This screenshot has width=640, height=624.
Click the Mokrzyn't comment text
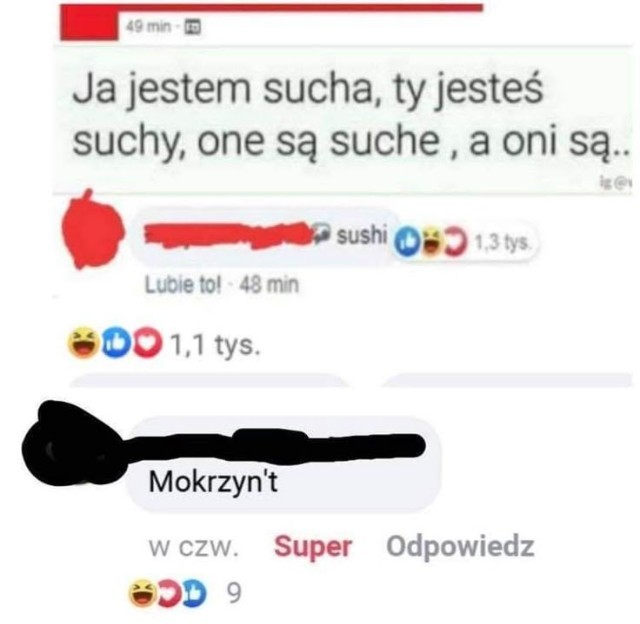[213, 482]
